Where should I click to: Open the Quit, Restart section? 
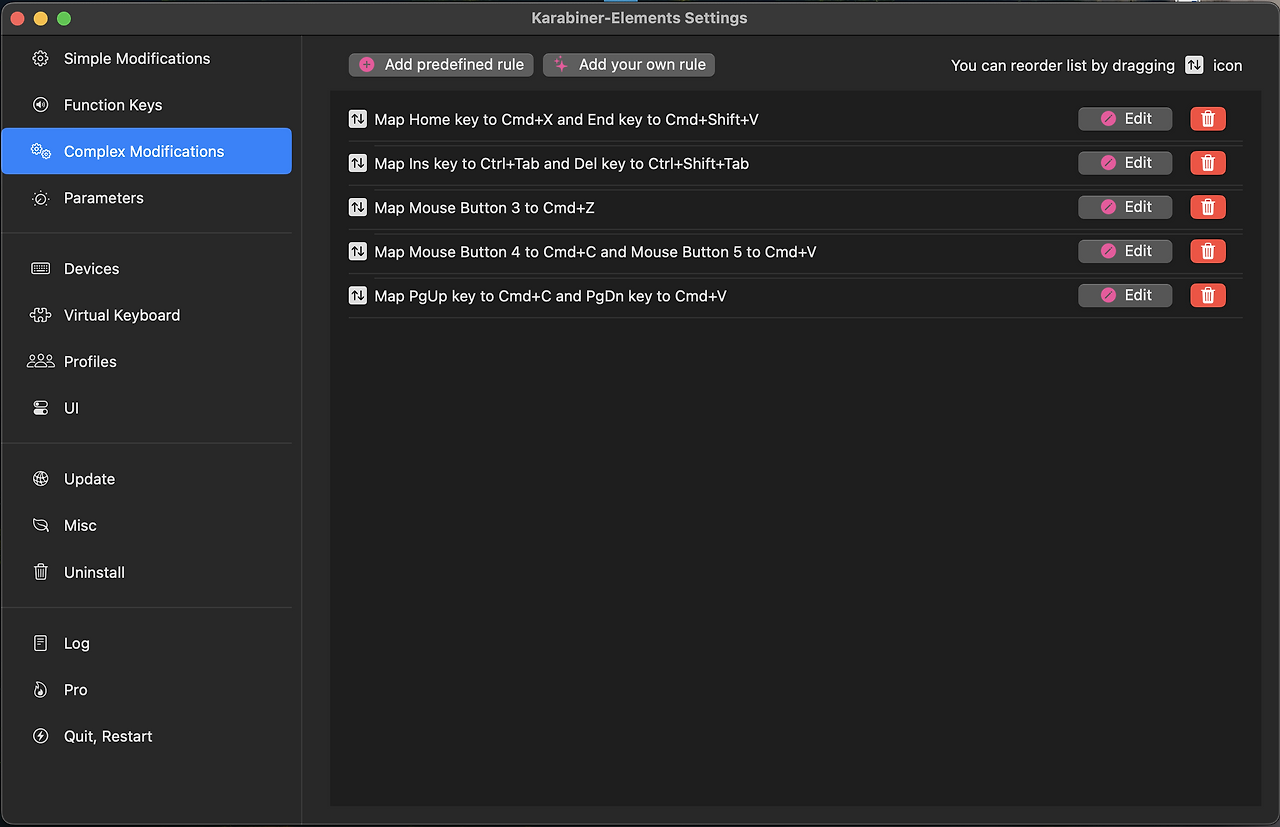[x=147, y=736]
